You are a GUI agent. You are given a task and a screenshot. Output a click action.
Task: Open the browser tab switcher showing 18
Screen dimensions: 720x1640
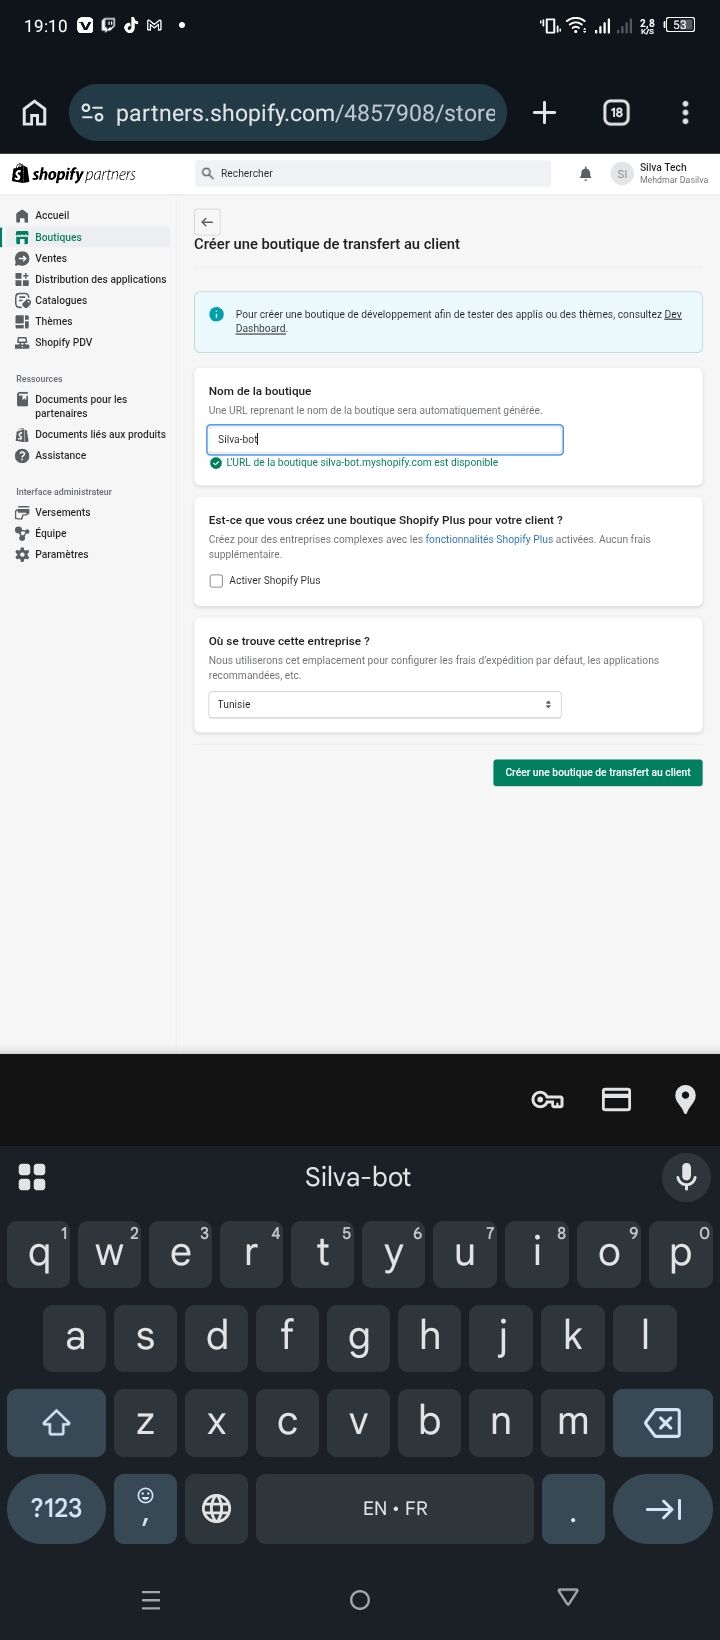[x=616, y=113]
